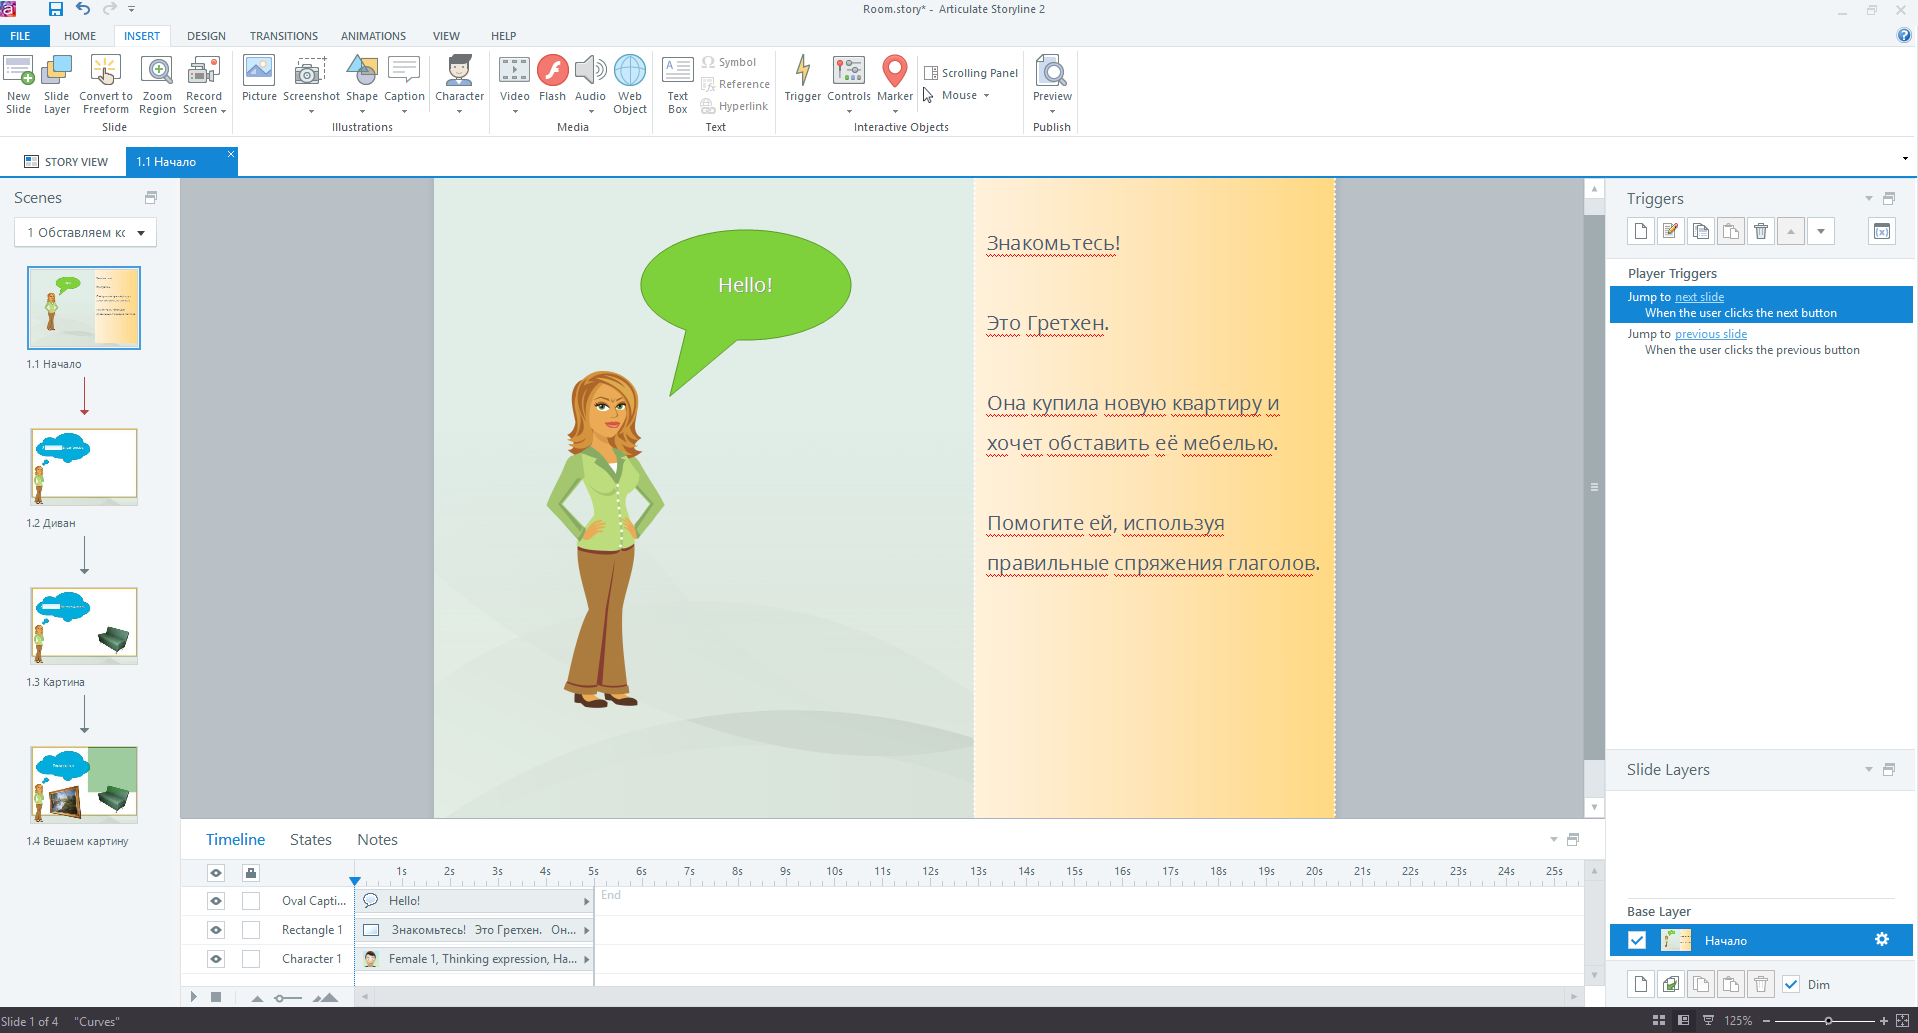This screenshot has height=1033, width=1918.
Task: Preview the project
Action: 1052,85
